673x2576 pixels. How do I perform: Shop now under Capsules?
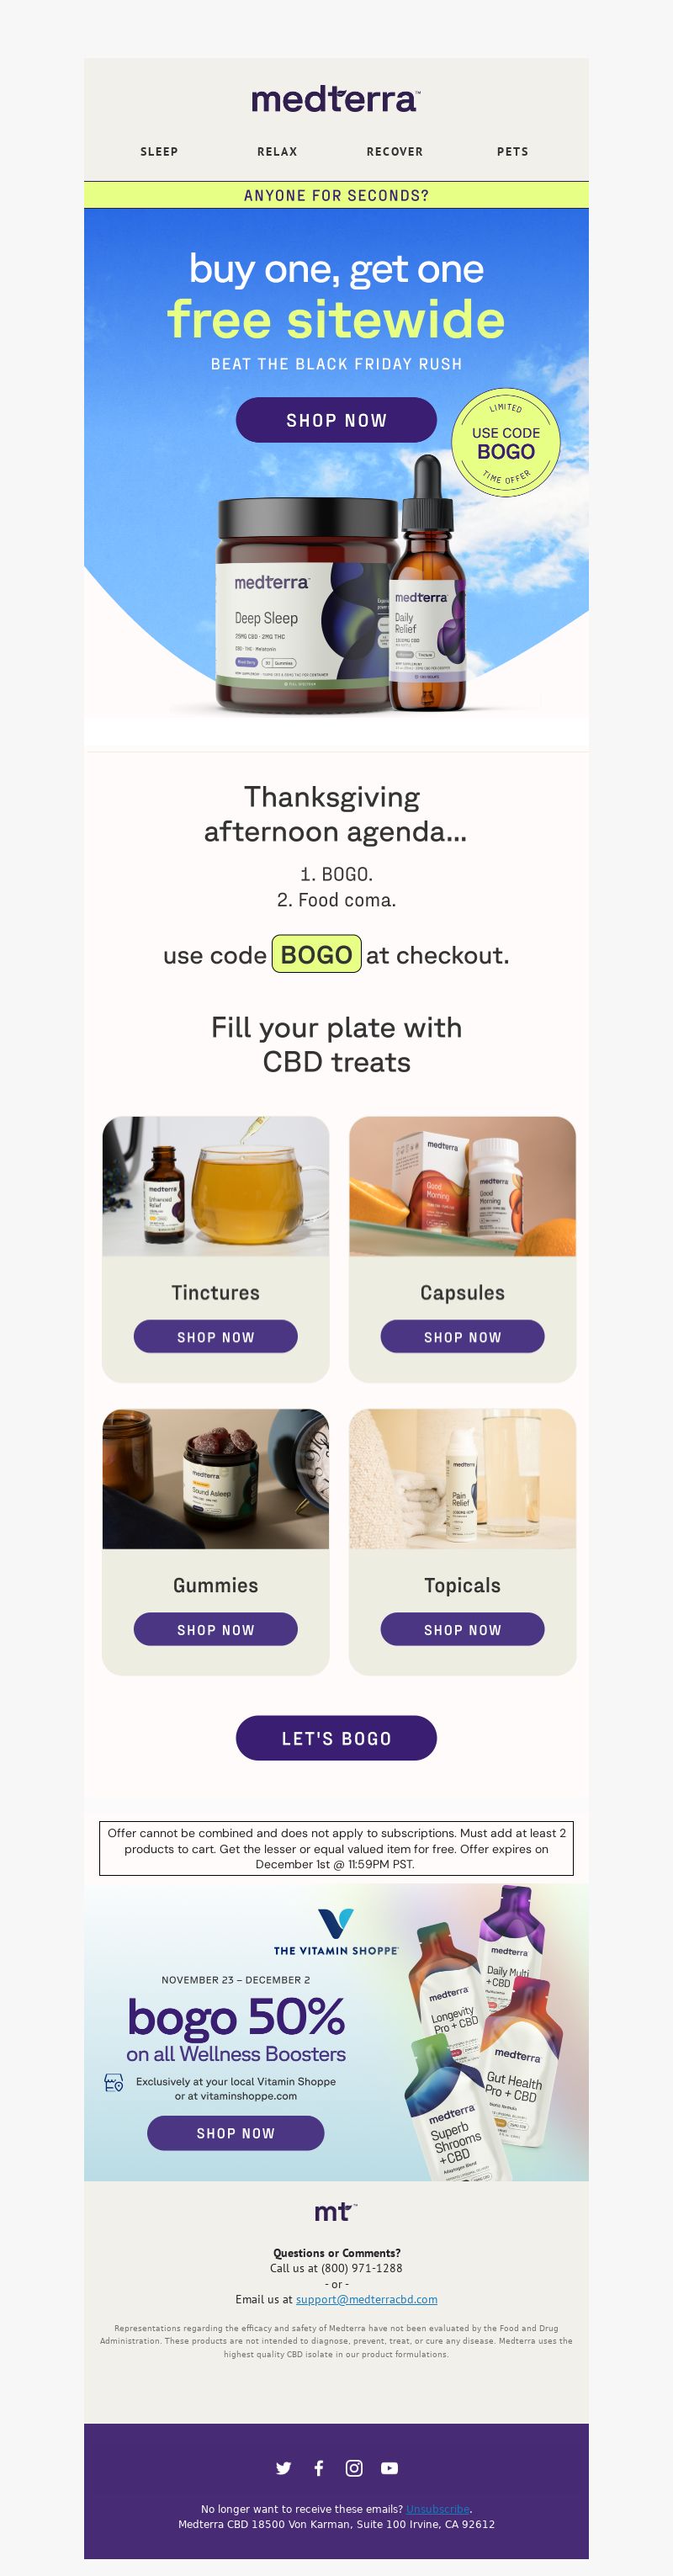(462, 1337)
